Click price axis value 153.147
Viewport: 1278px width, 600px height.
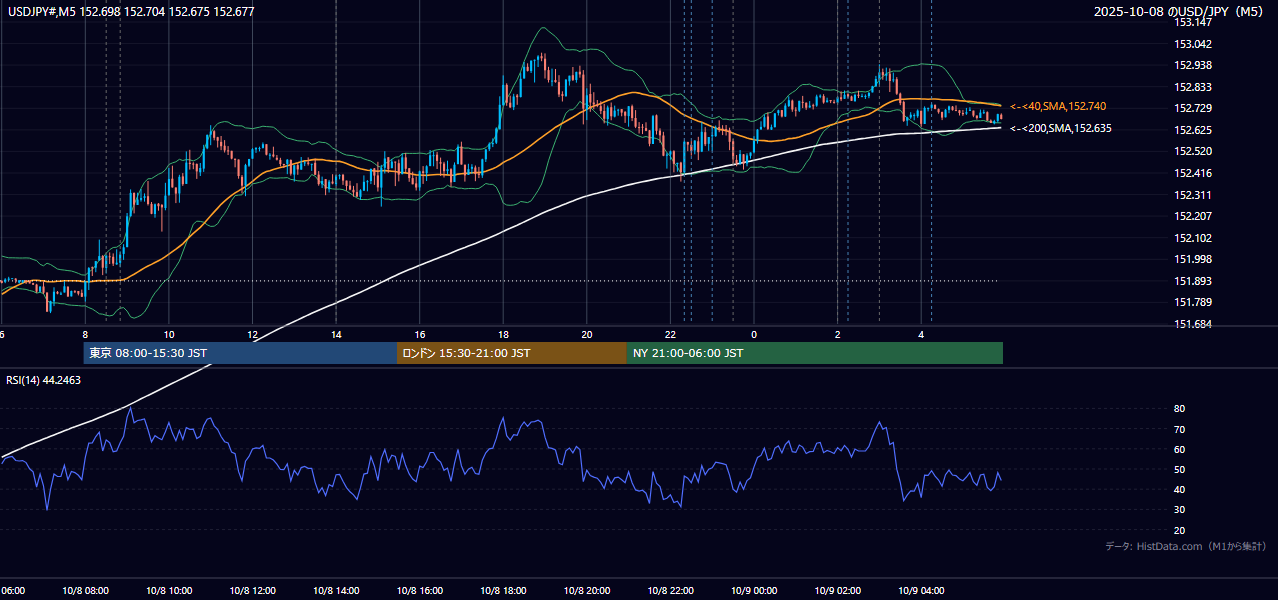pyautogui.click(x=1193, y=22)
